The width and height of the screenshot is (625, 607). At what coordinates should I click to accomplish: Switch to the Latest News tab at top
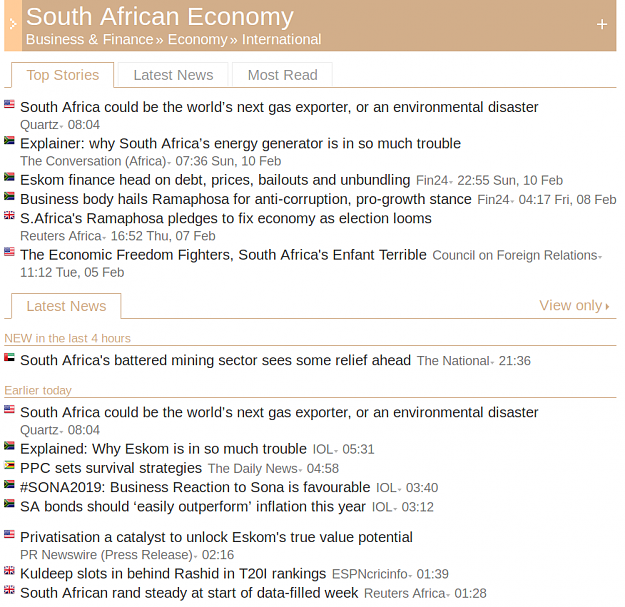[173, 75]
